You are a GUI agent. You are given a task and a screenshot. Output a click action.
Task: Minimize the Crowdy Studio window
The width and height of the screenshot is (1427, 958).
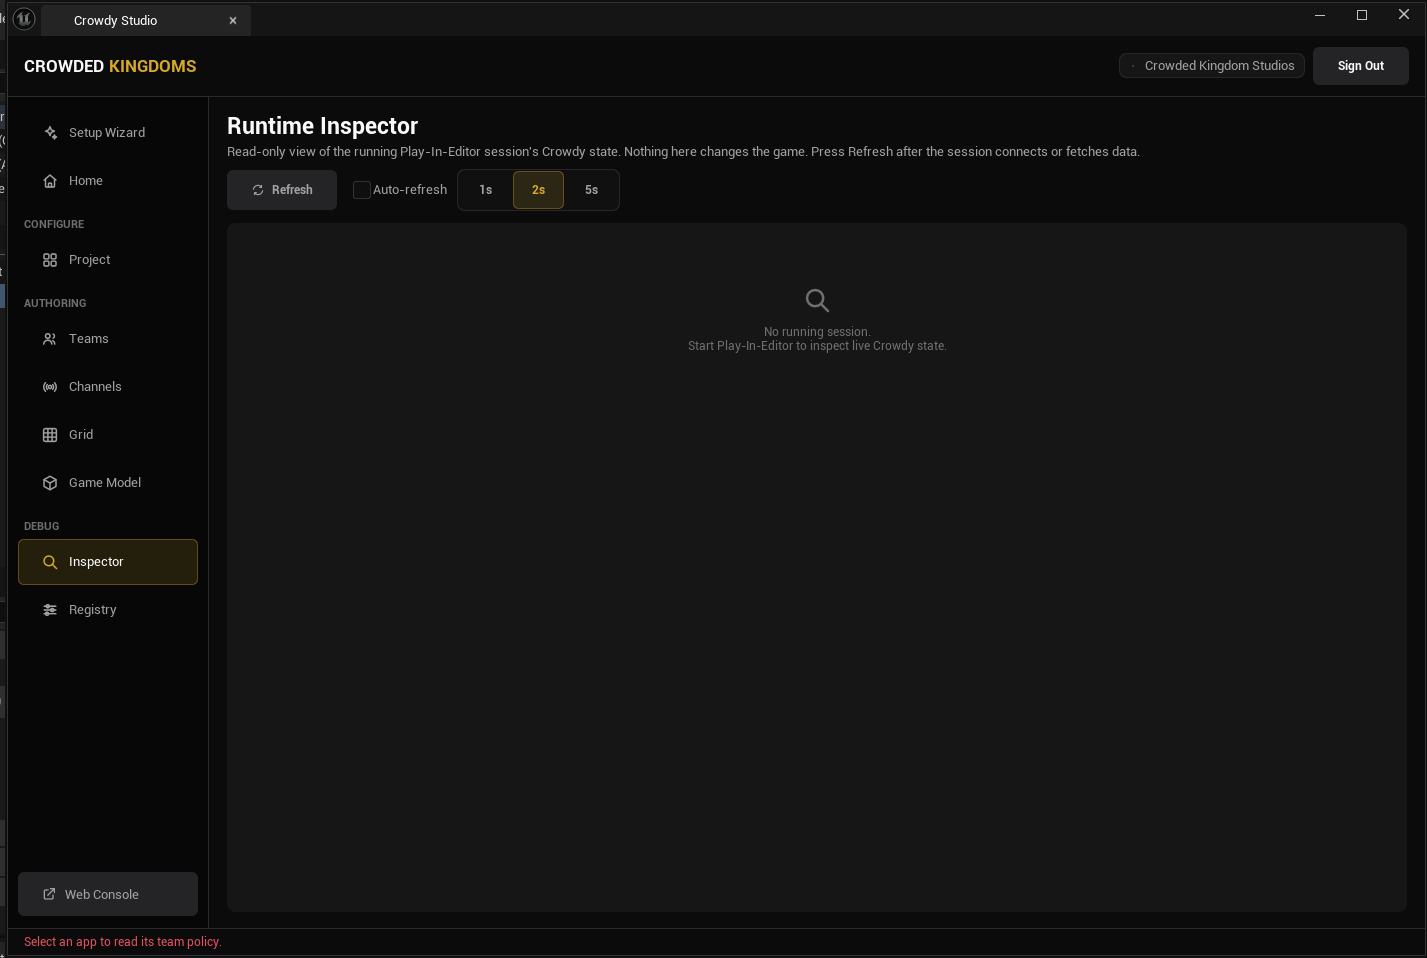tap(1320, 15)
